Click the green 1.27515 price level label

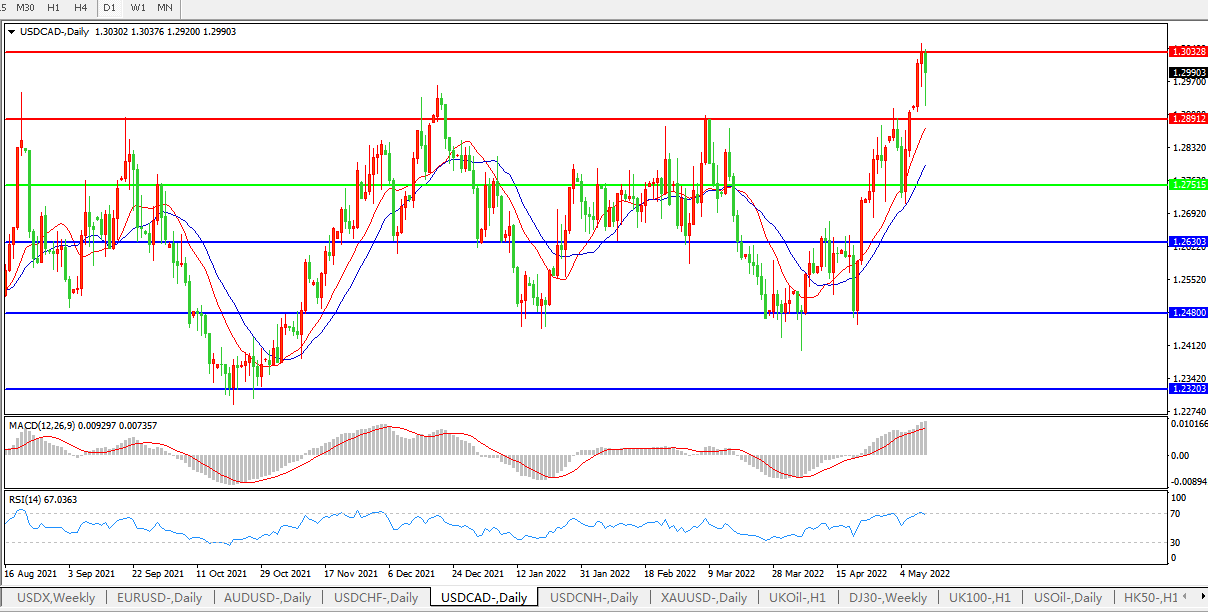(x=1187, y=185)
